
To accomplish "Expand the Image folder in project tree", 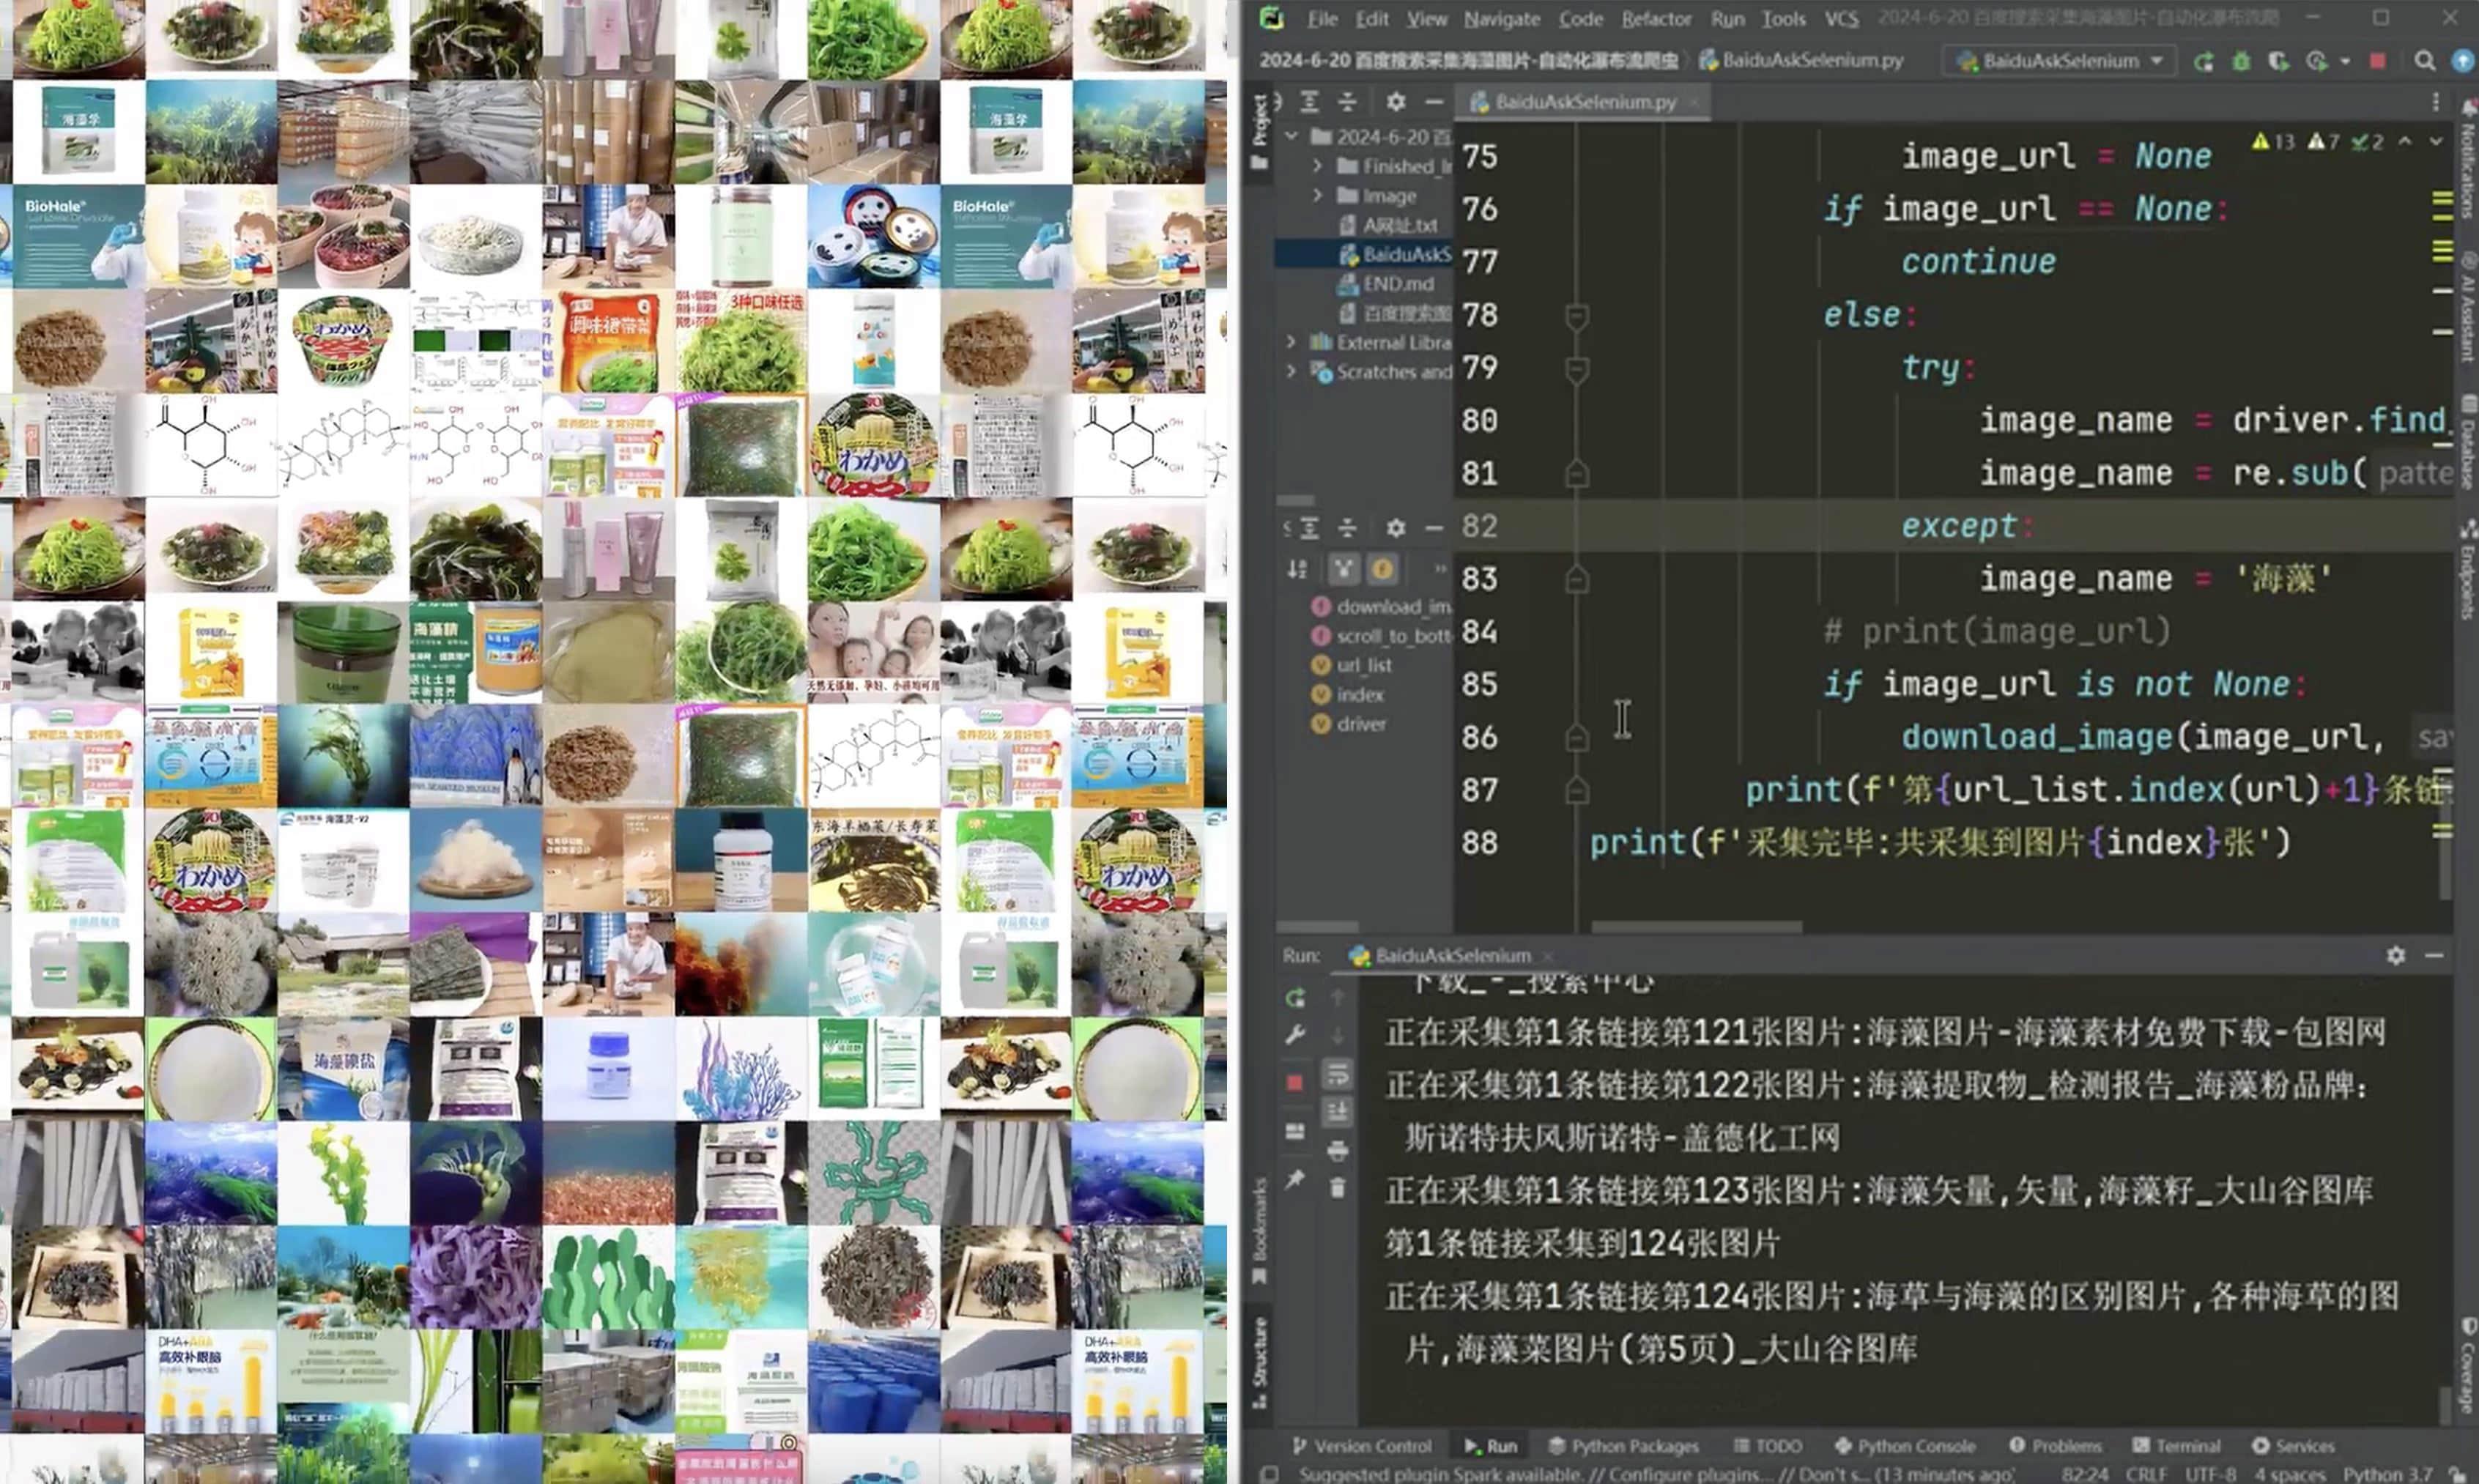I will (x=1318, y=196).
